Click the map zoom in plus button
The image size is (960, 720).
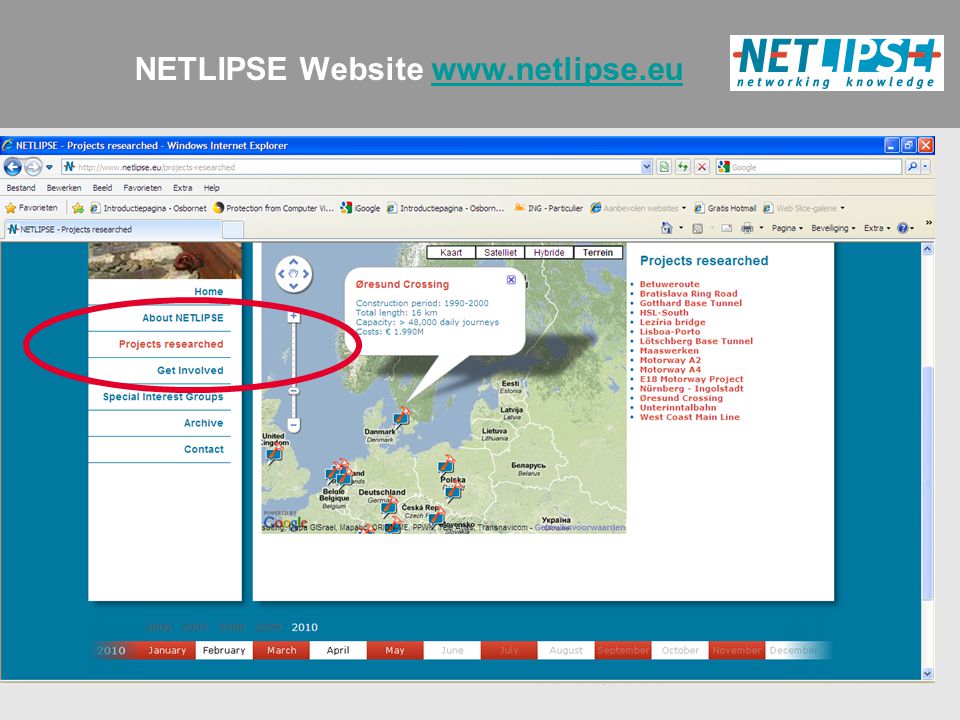[x=293, y=317]
